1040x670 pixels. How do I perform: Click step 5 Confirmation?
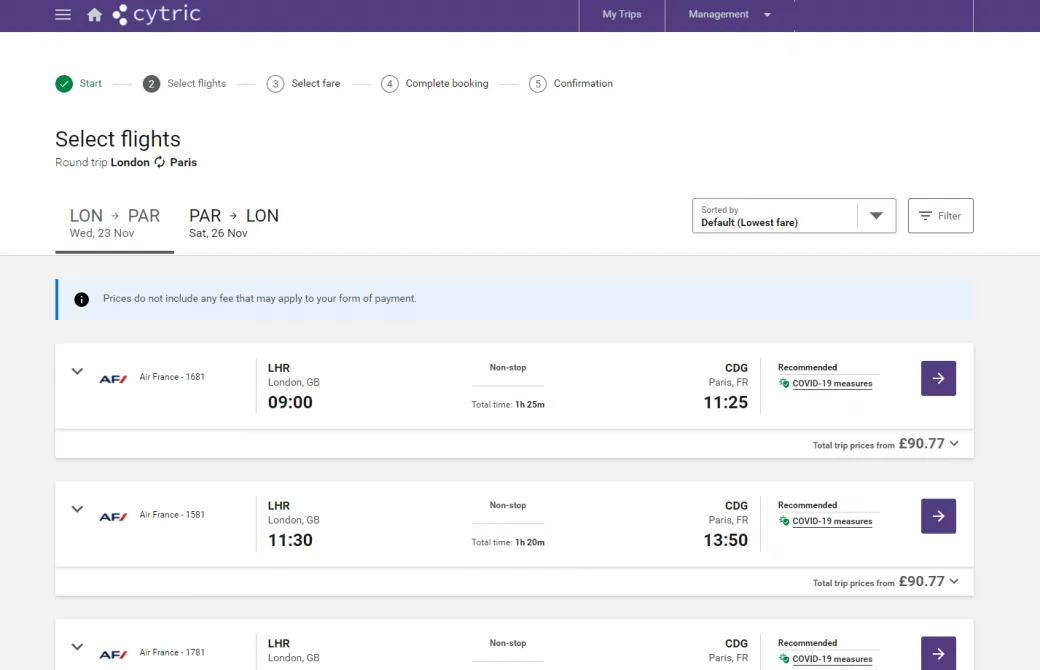pyautogui.click(x=570, y=84)
